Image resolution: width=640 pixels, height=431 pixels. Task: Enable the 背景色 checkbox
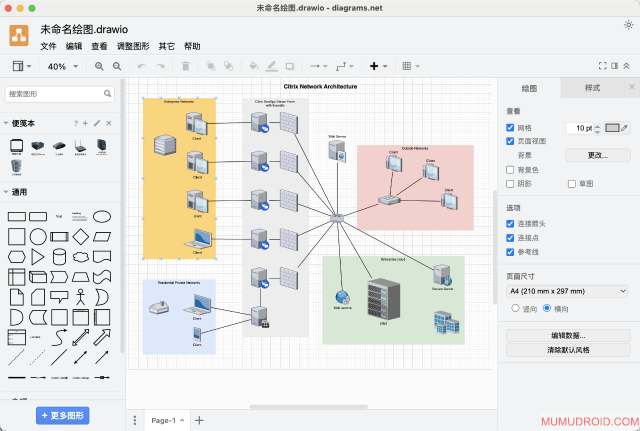(x=510, y=169)
